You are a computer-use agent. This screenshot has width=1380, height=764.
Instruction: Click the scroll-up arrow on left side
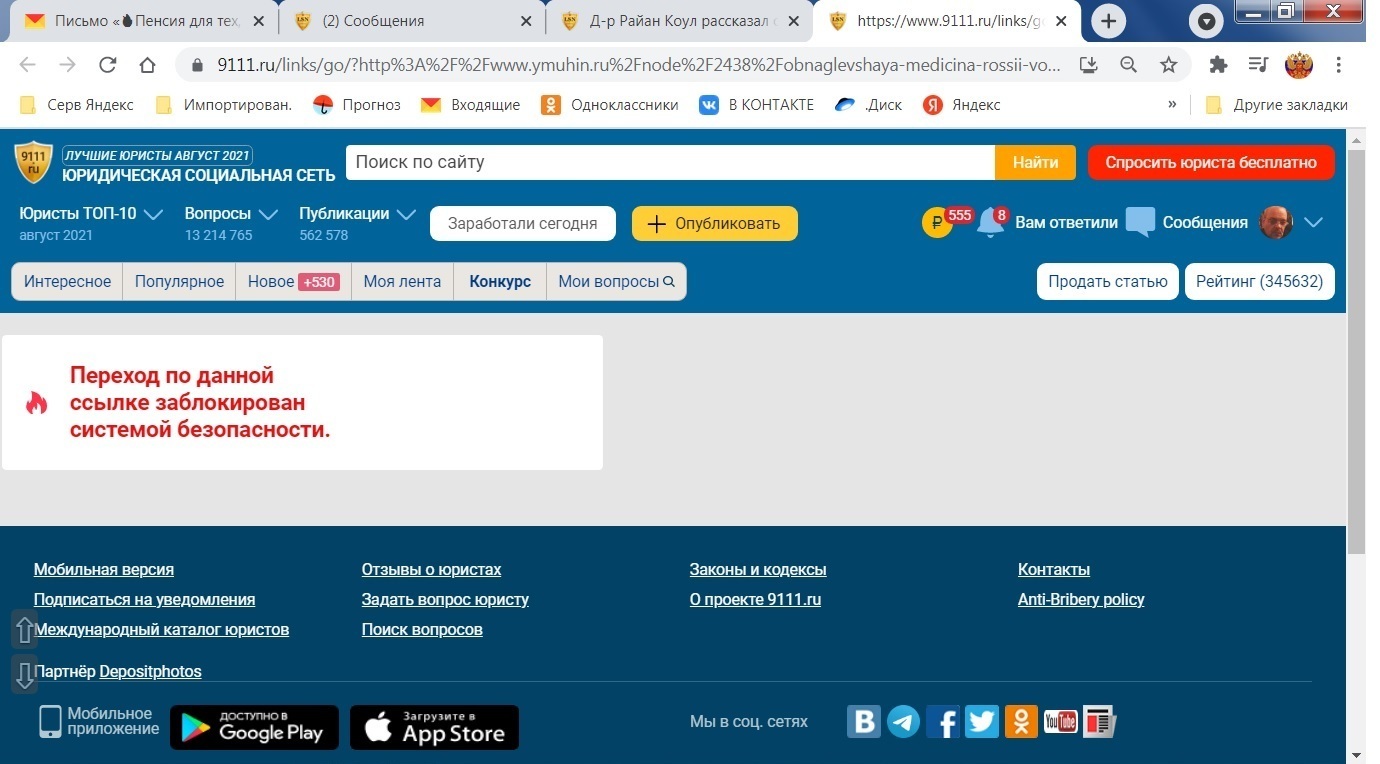click(x=25, y=630)
